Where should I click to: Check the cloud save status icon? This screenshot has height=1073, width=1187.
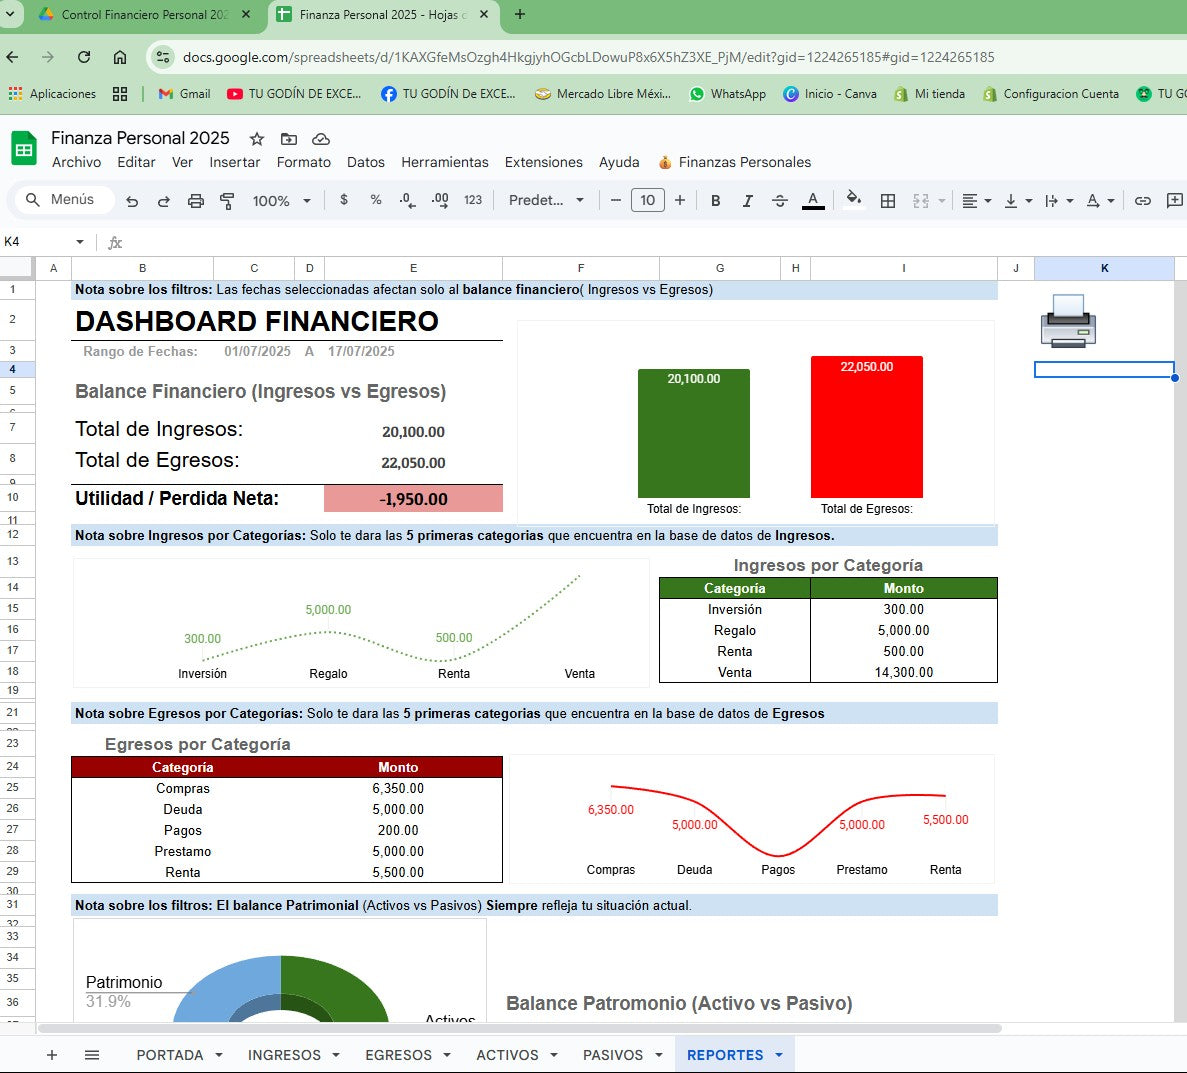click(321, 139)
